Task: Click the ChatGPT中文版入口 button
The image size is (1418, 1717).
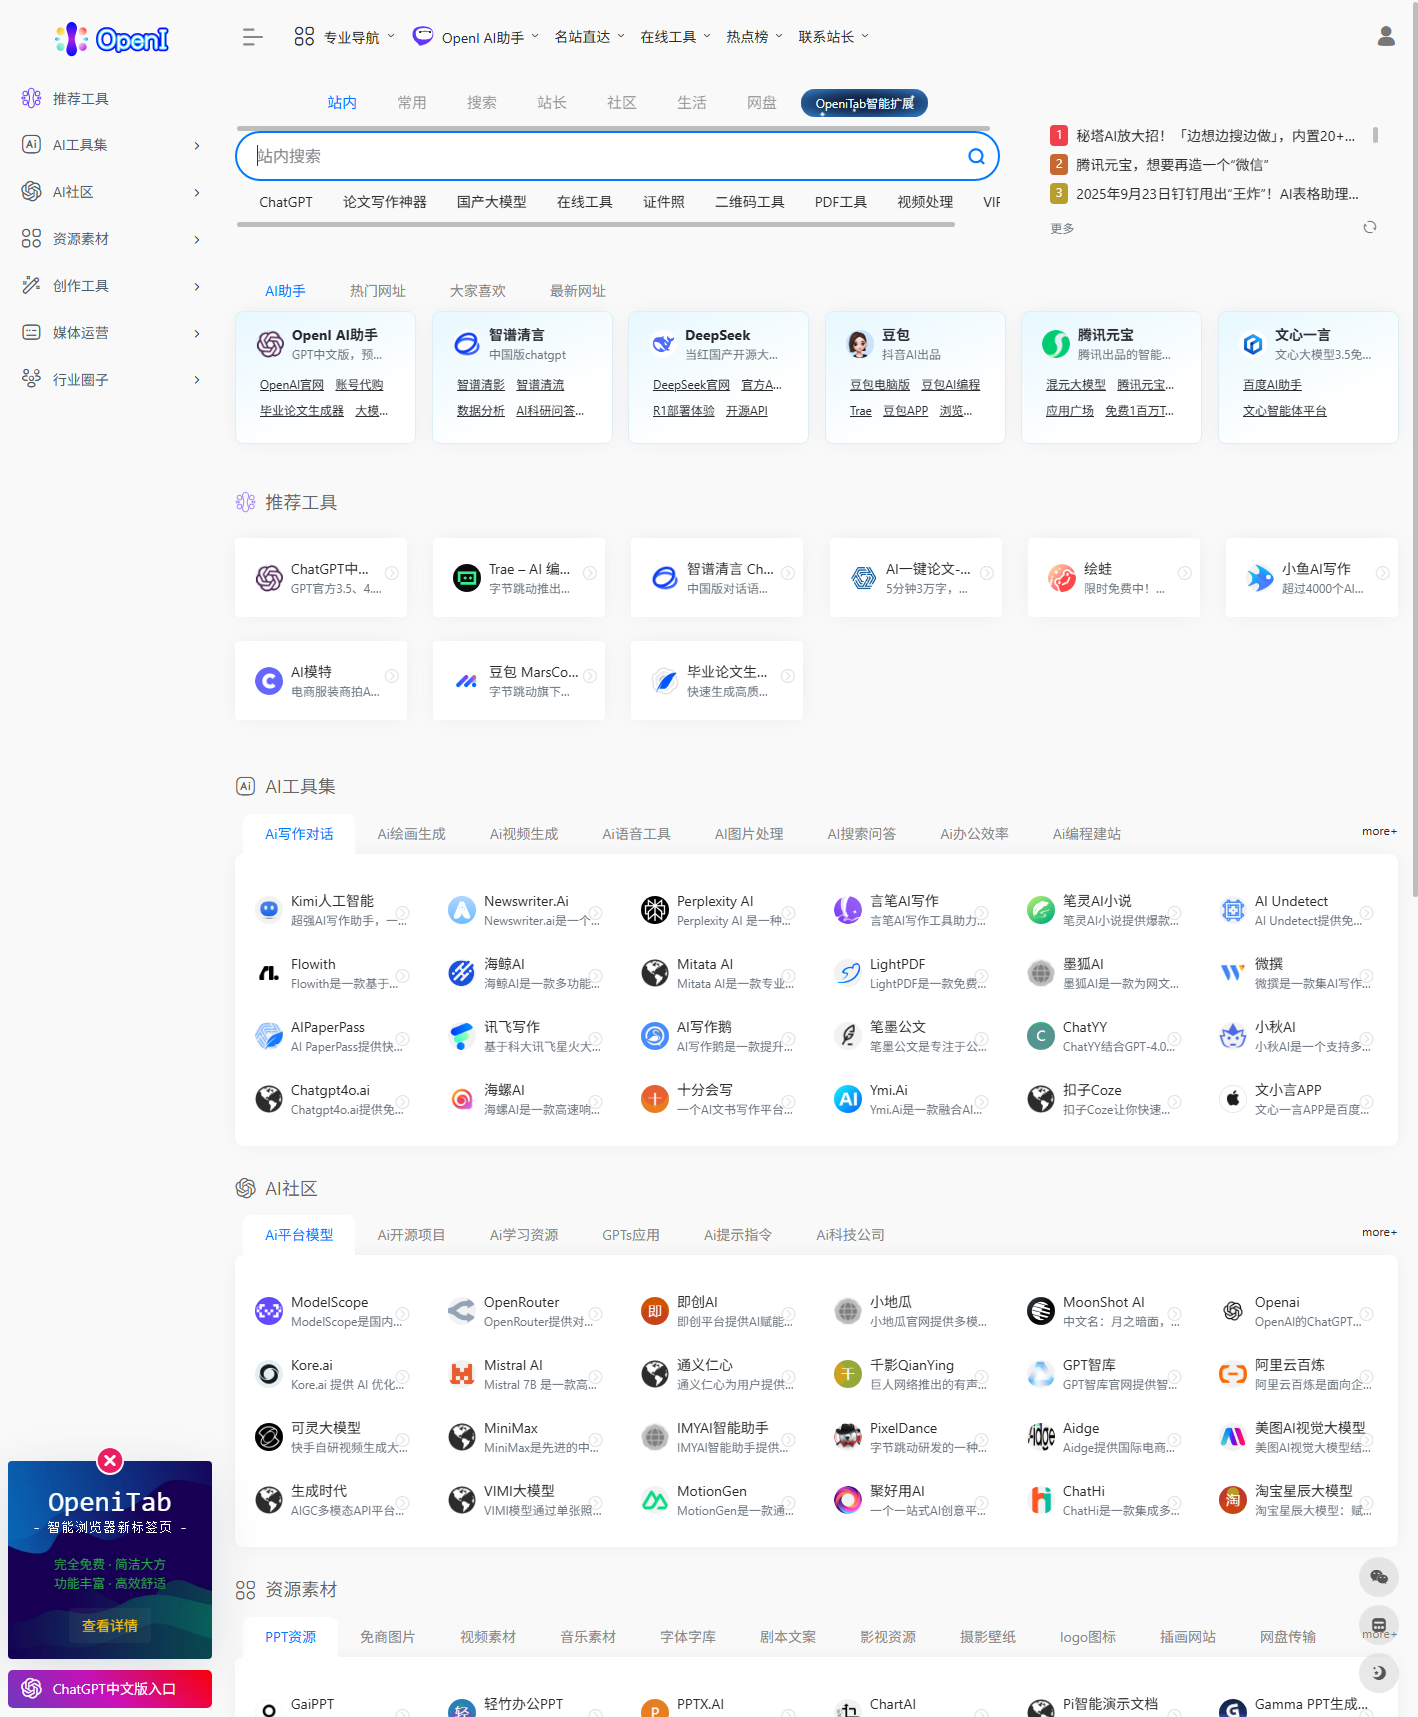Action: coord(110,1689)
